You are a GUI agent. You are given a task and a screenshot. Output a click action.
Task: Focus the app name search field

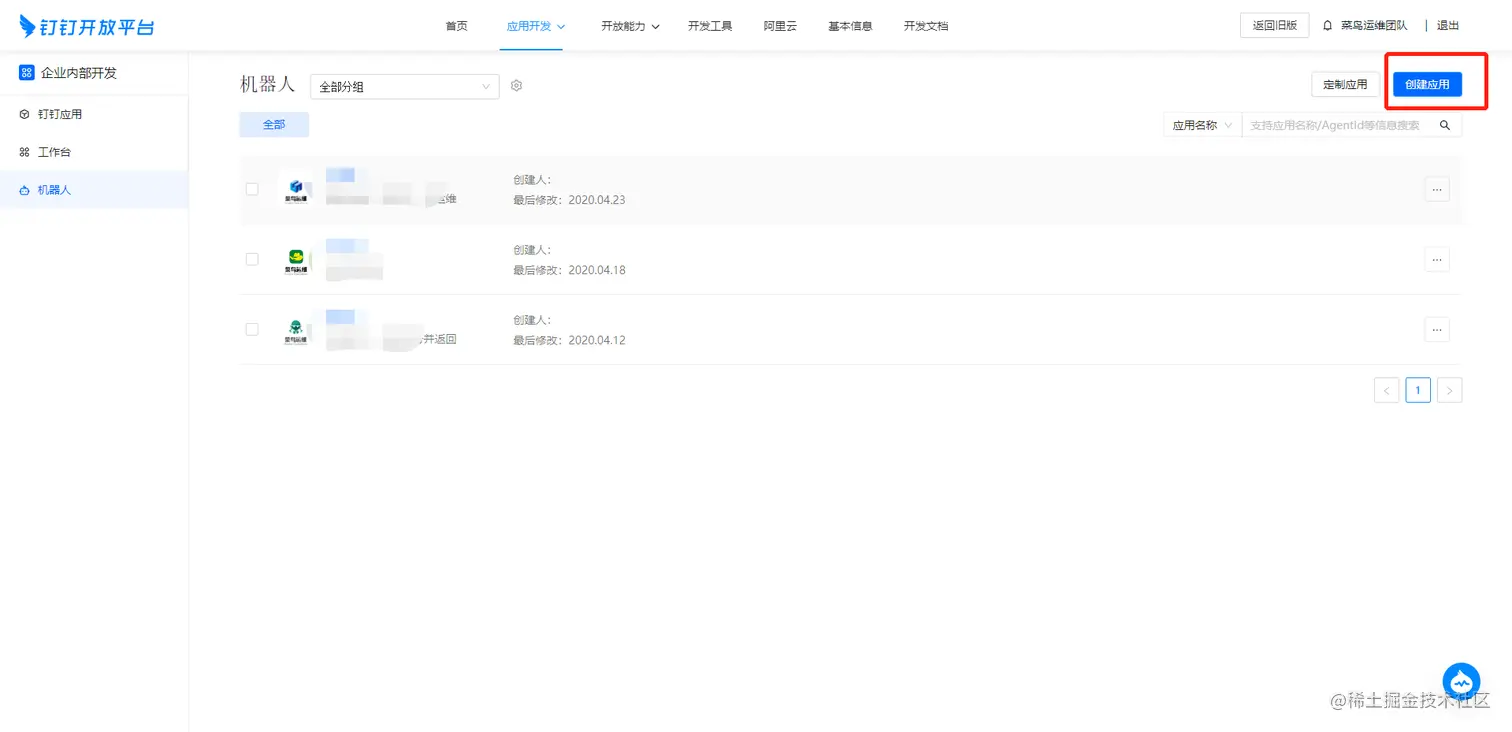(x=1338, y=125)
